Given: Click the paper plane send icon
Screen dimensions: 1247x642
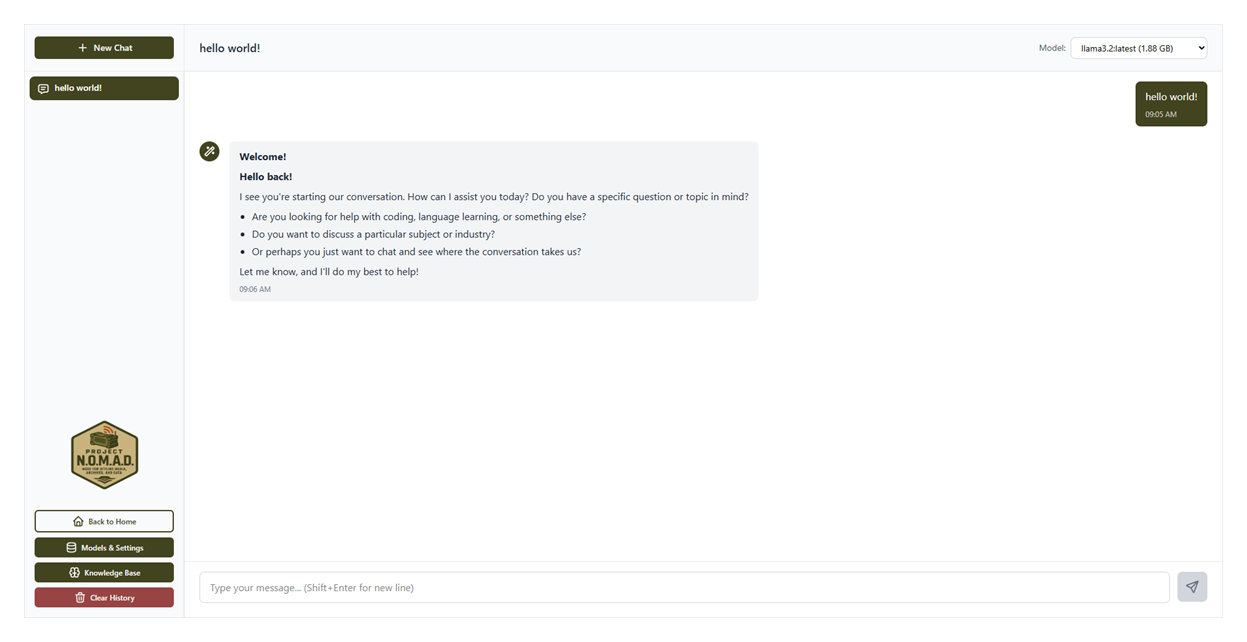Looking at the screenshot, I should 1192,587.
